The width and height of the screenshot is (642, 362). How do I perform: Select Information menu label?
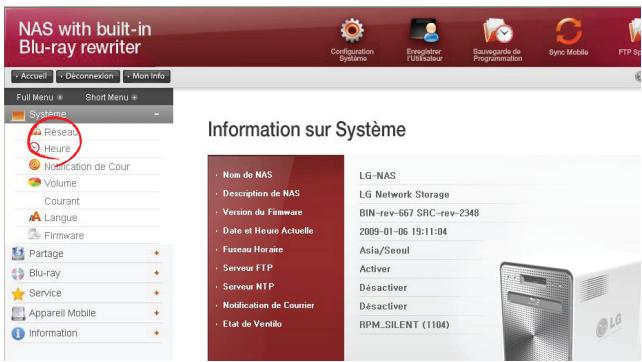point(53,333)
